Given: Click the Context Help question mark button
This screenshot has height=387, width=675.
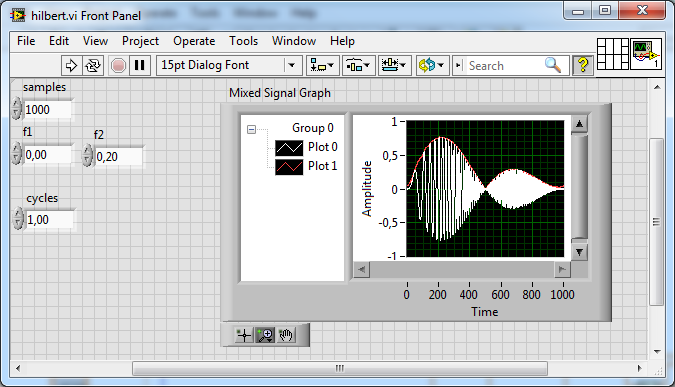Looking at the screenshot, I should (x=583, y=65).
